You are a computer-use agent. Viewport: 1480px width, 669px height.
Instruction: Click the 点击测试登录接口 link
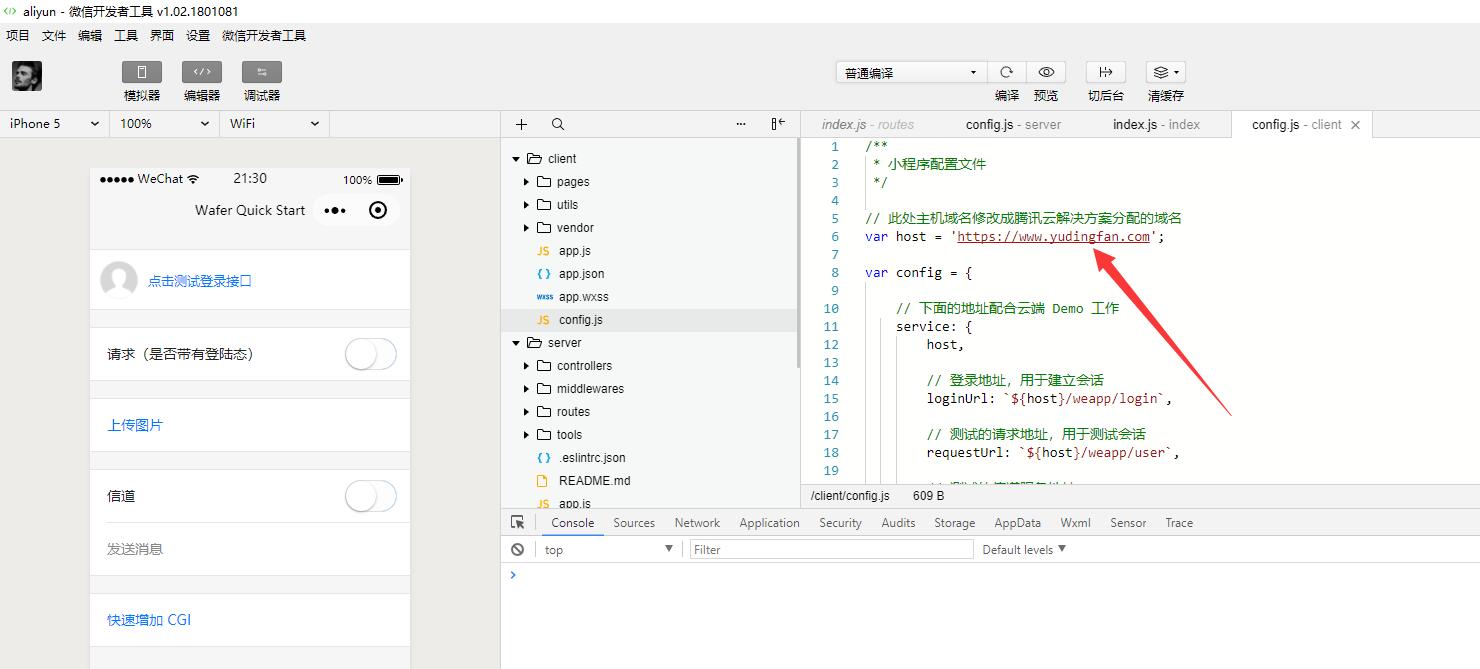click(x=200, y=281)
